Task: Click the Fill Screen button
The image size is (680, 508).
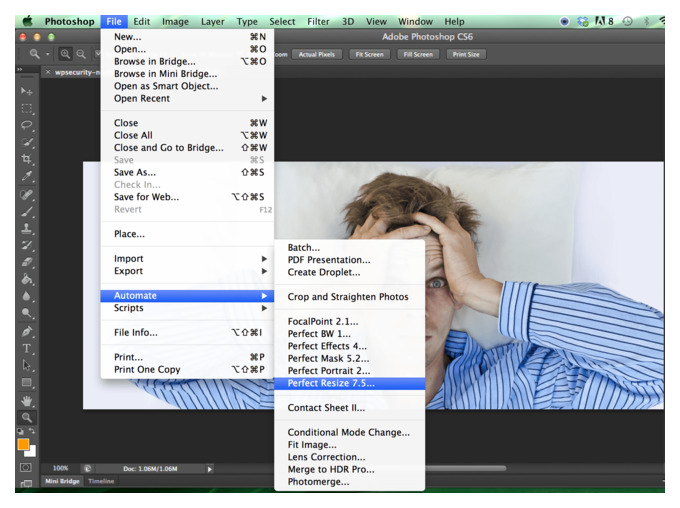Action: [x=418, y=54]
